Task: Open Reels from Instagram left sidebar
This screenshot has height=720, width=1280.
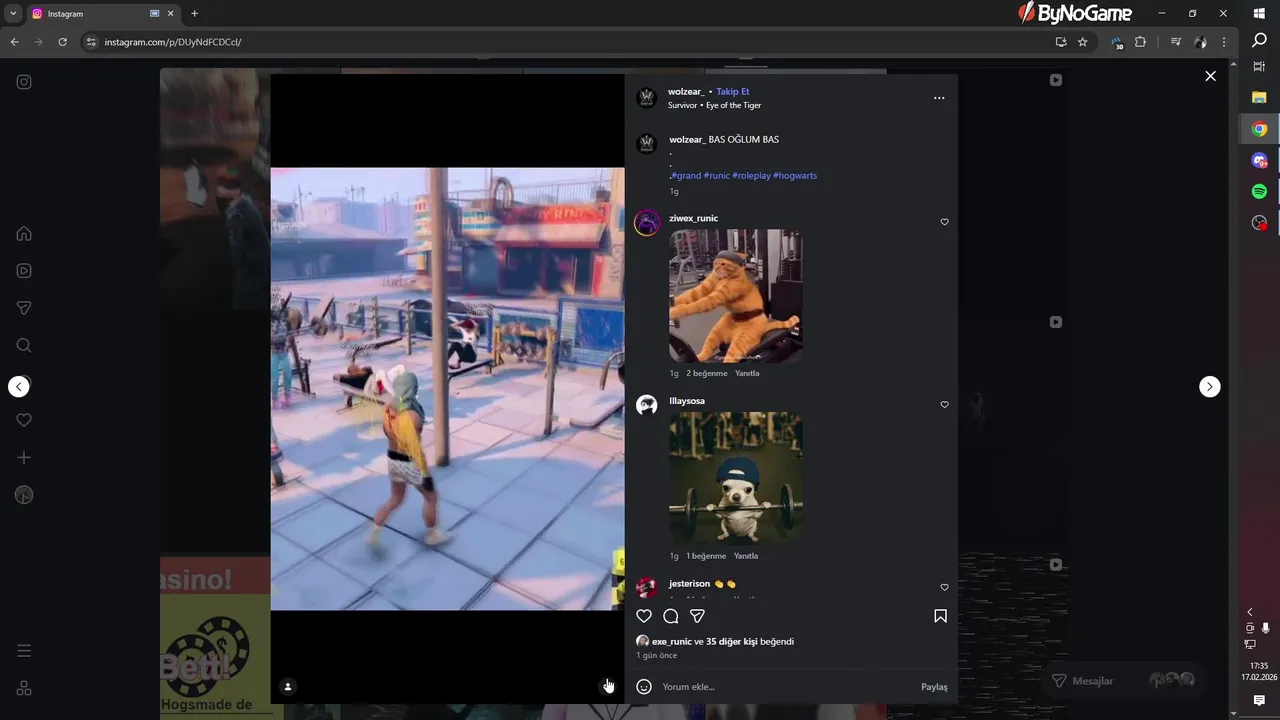Action: pyautogui.click(x=24, y=271)
